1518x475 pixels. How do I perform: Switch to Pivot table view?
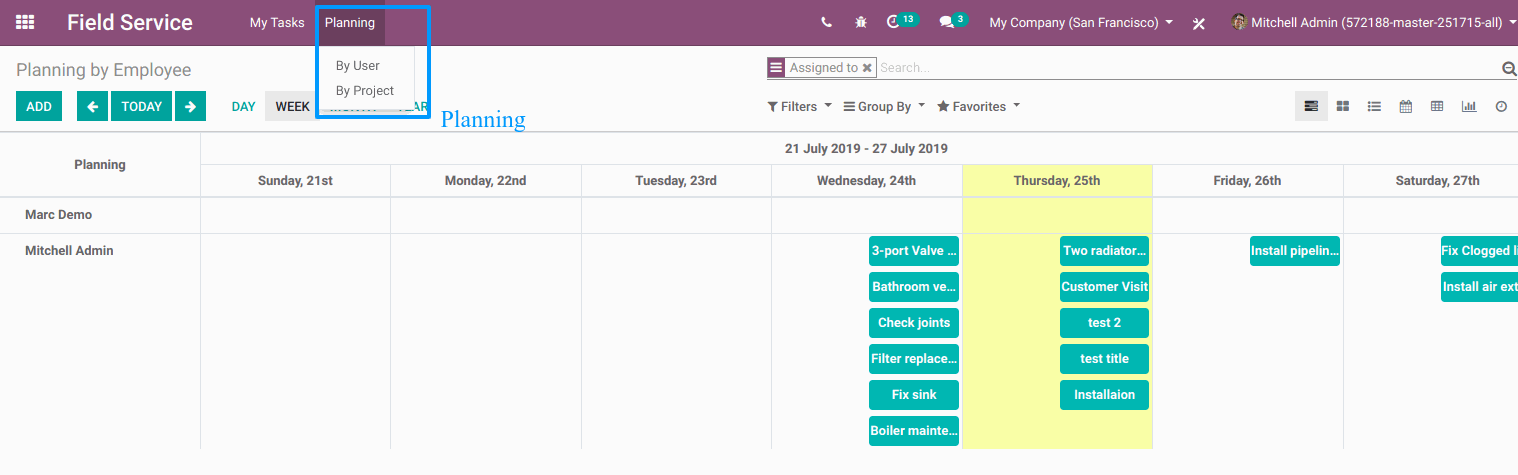point(1437,106)
